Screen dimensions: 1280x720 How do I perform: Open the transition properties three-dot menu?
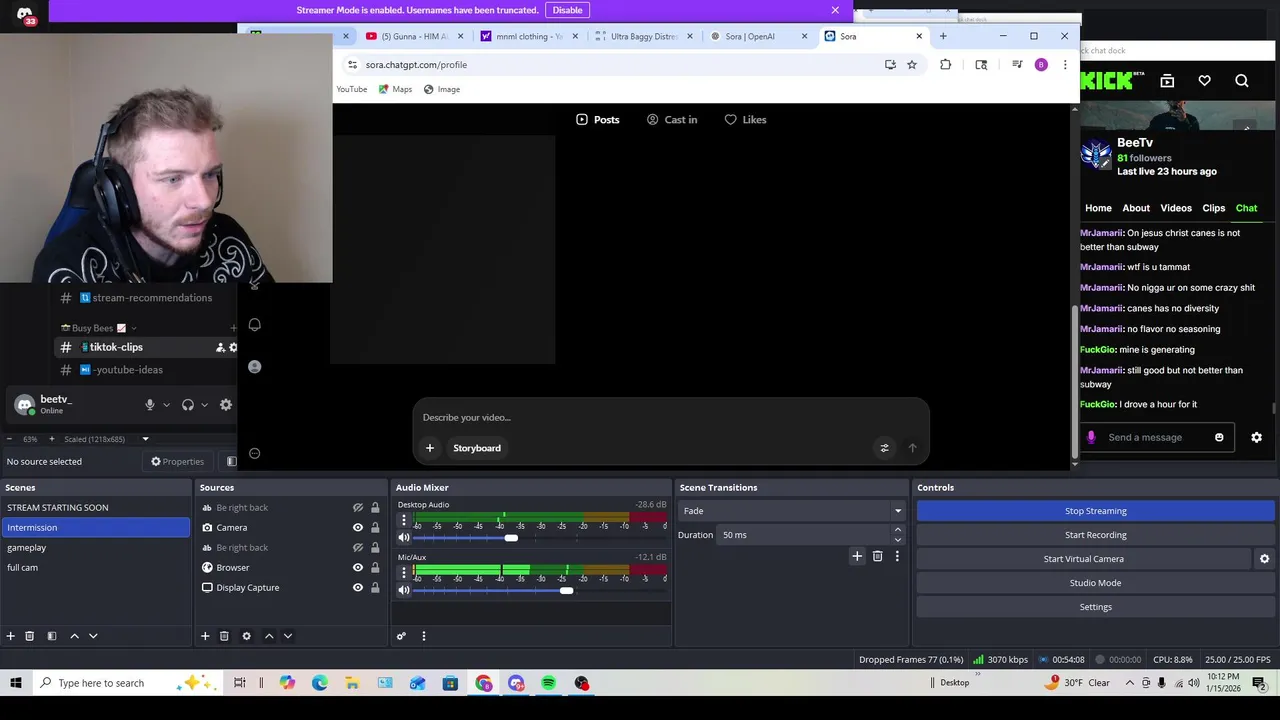(x=897, y=556)
